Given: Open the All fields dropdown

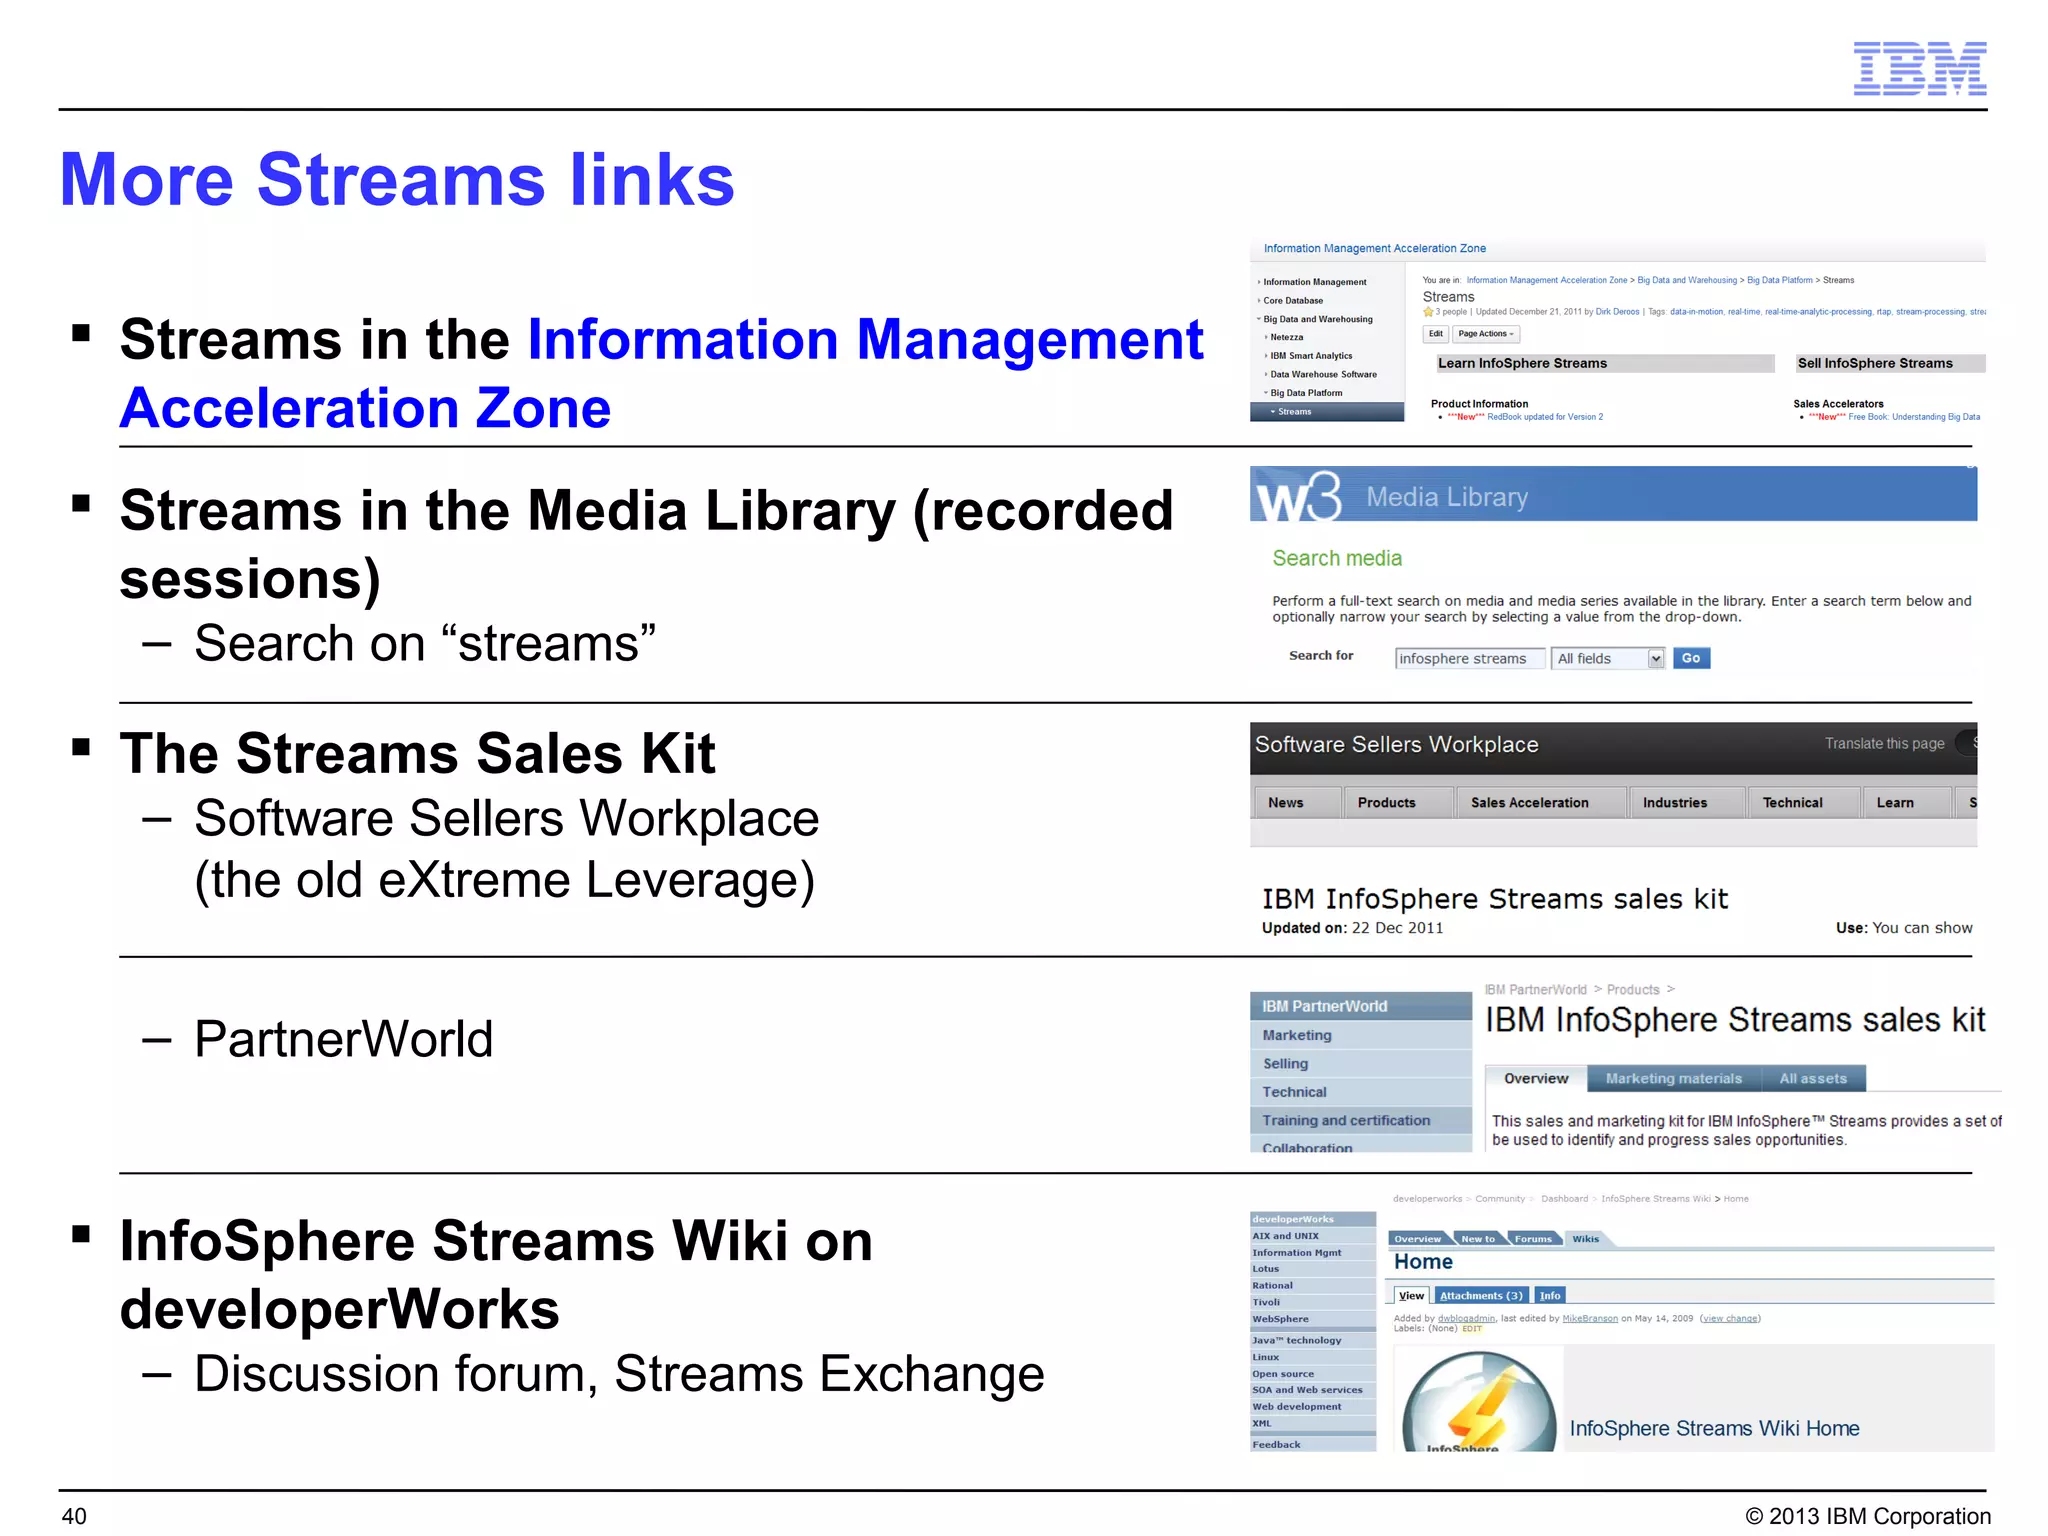Looking at the screenshot, I should click(x=1608, y=658).
